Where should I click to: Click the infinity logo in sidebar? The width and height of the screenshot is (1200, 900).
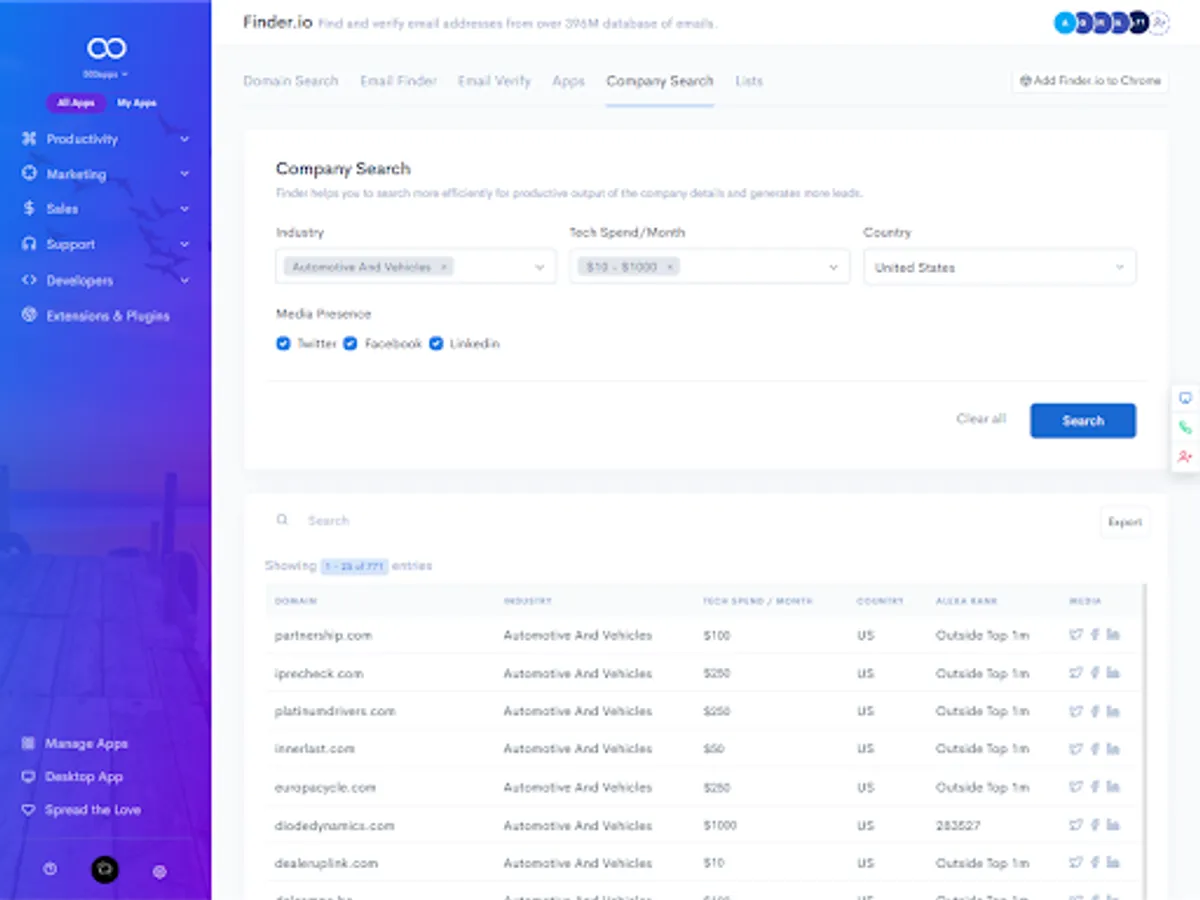tap(106, 48)
